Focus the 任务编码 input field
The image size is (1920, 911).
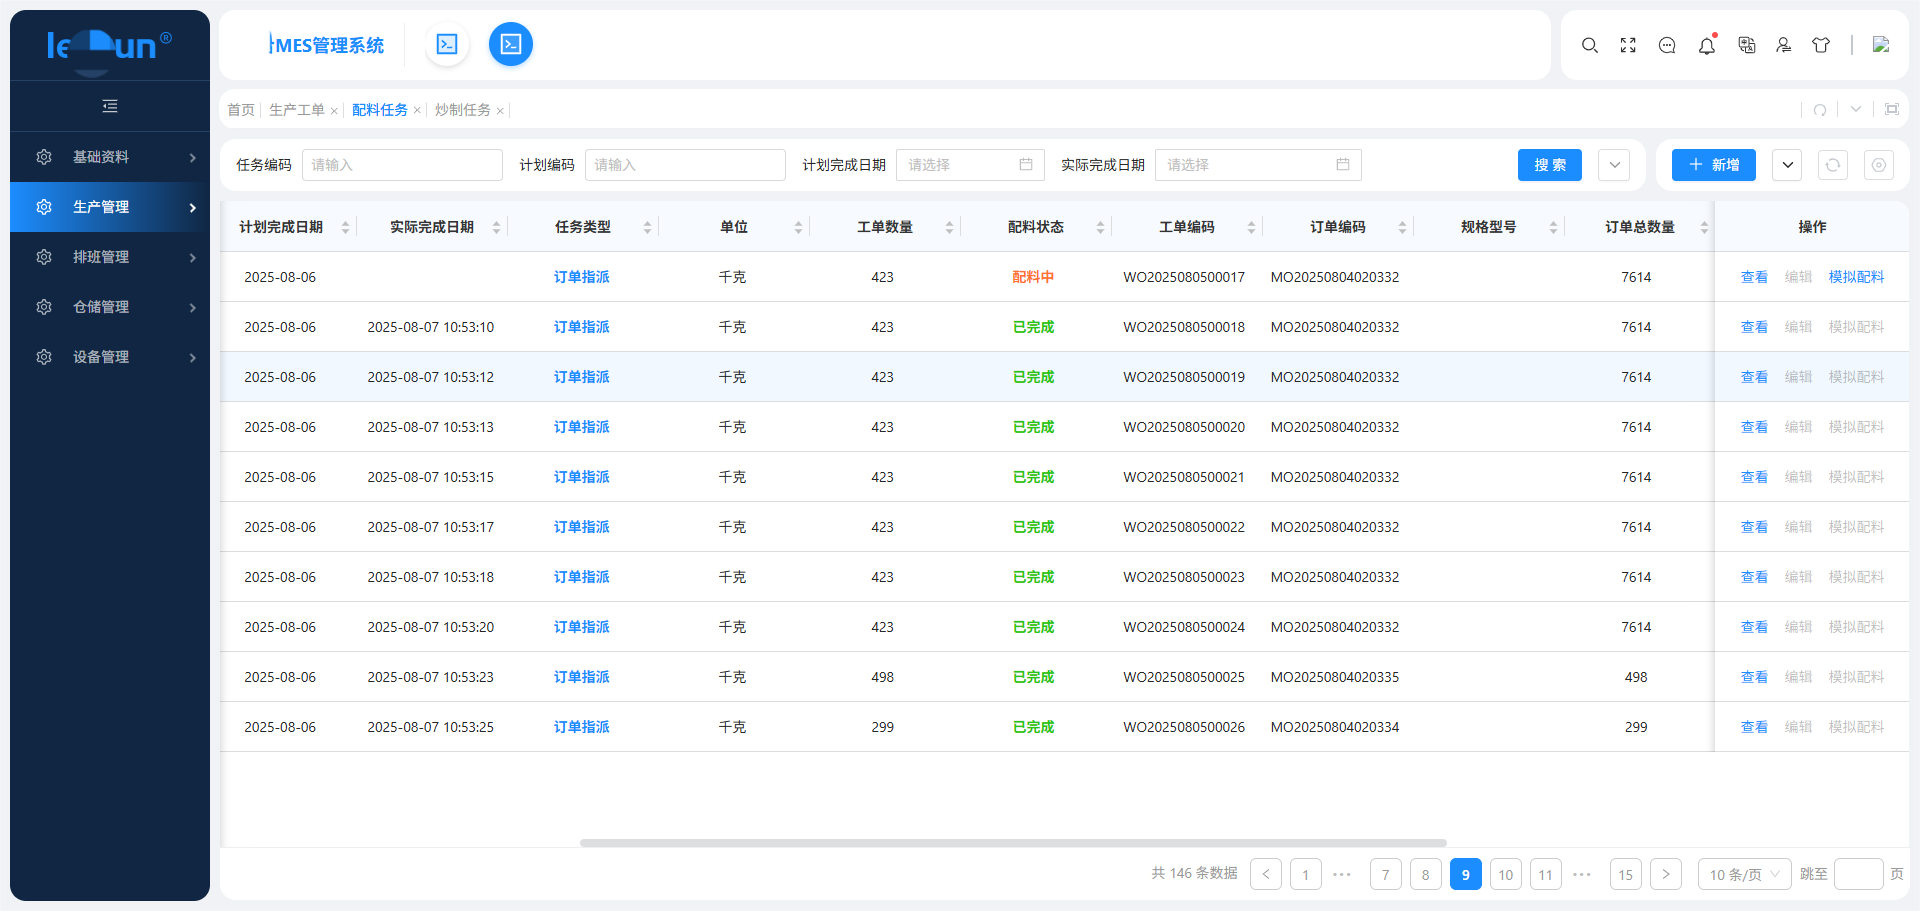coord(402,165)
